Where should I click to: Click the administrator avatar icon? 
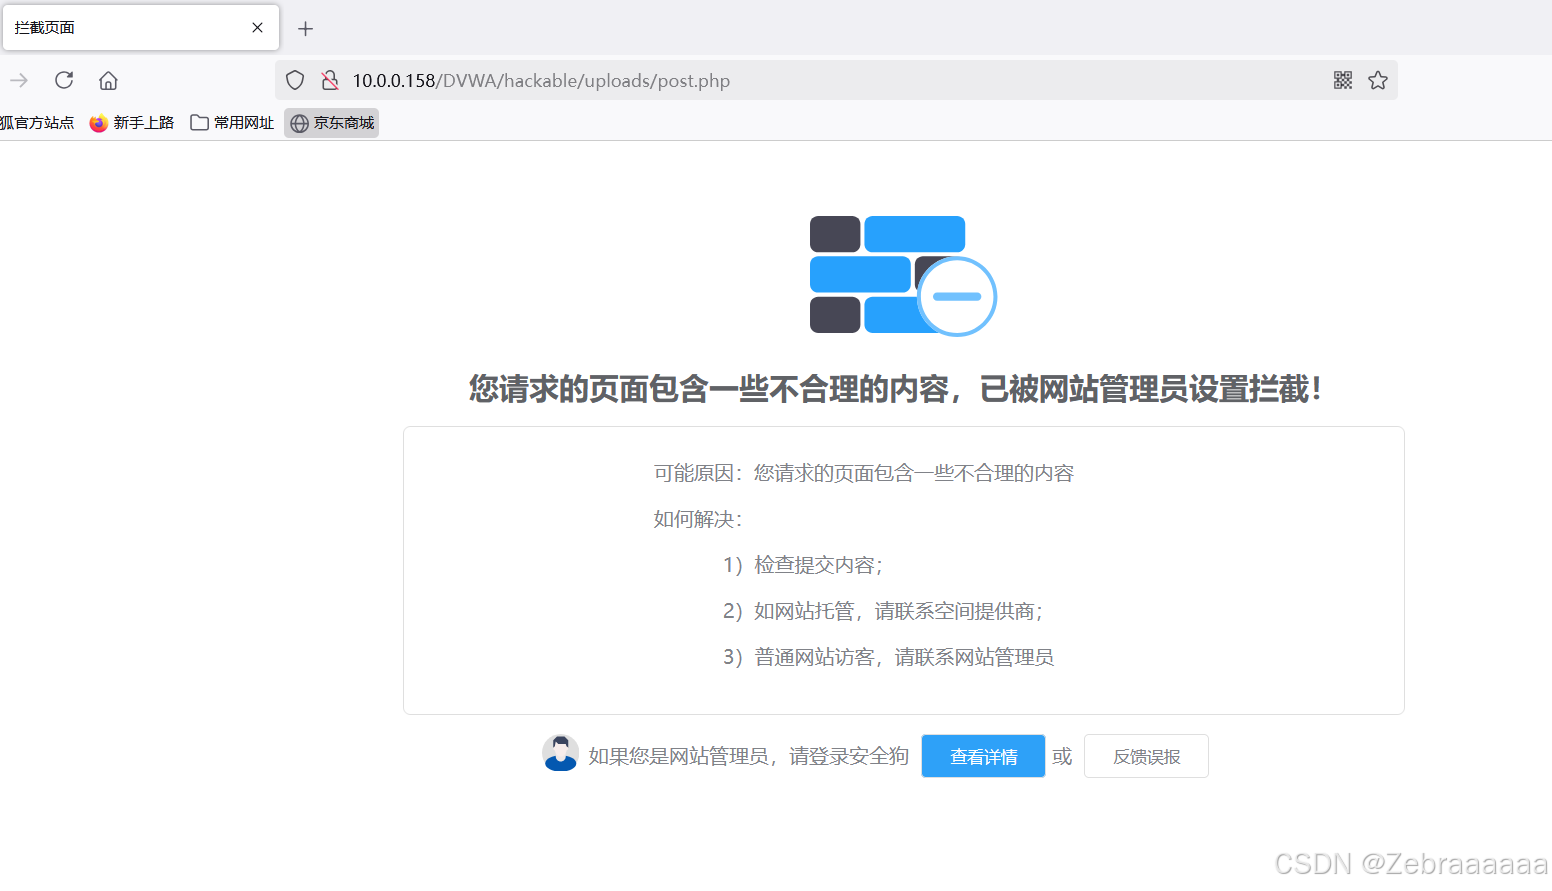[560, 753]
